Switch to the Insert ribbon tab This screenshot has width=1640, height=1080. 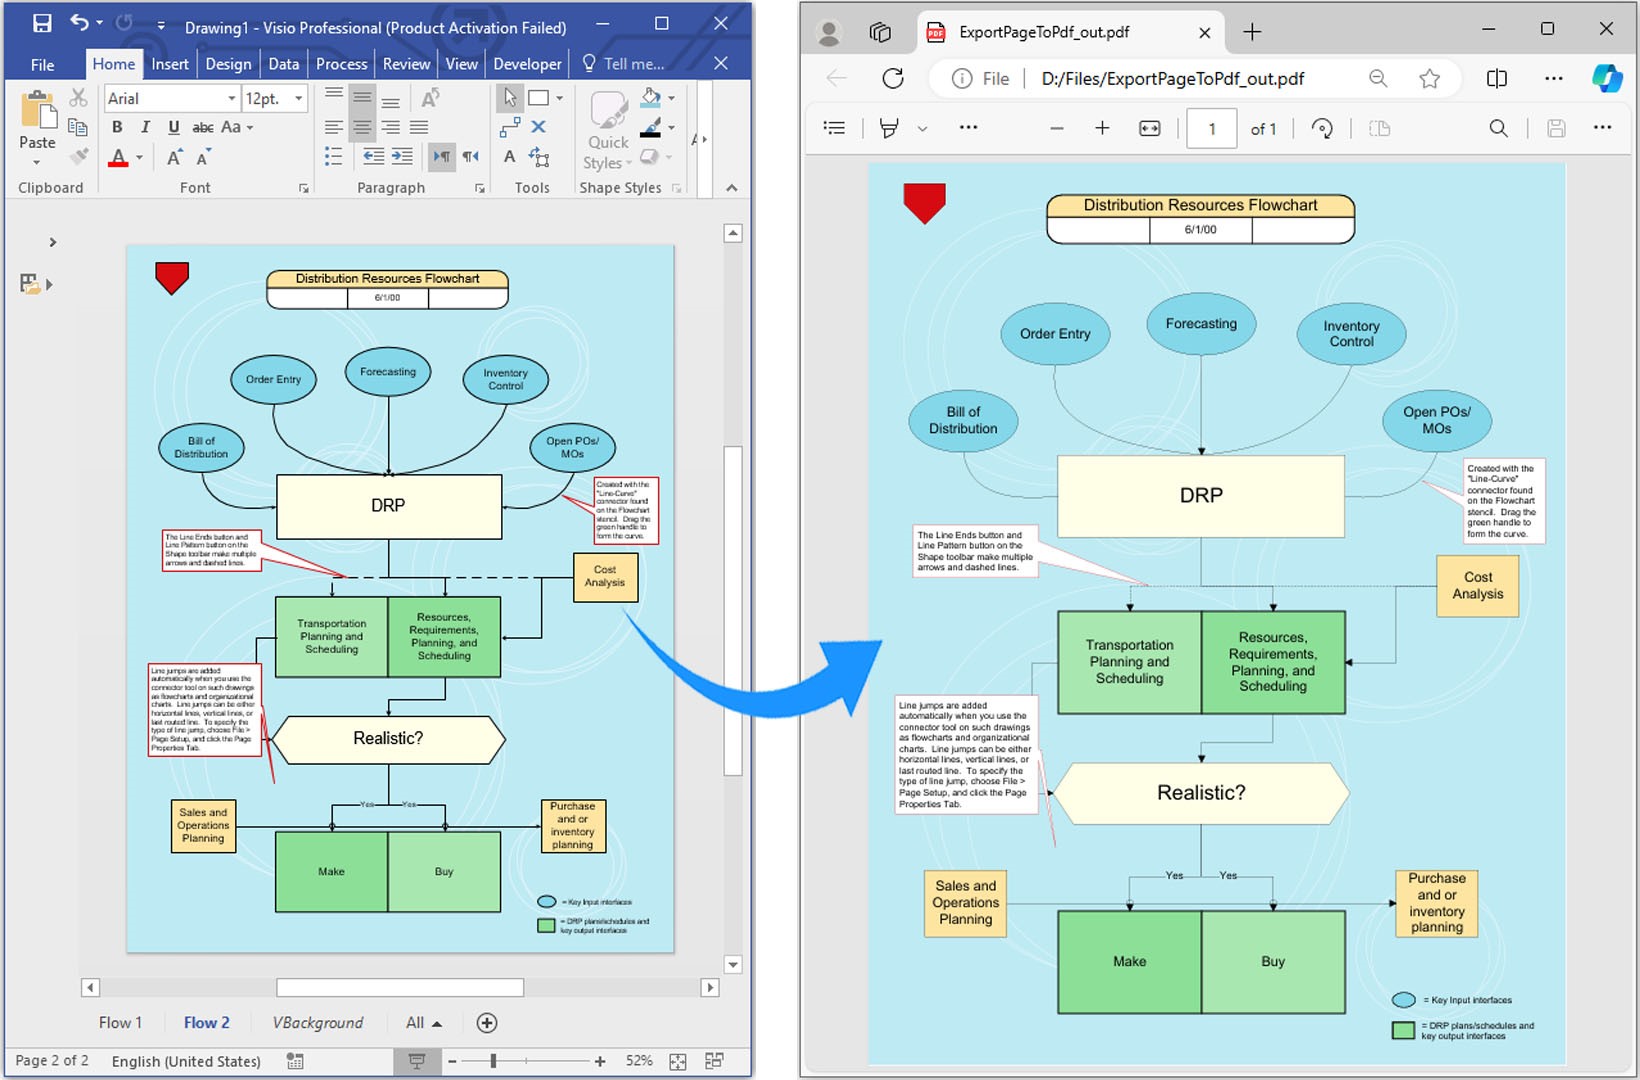pos(169,63)
